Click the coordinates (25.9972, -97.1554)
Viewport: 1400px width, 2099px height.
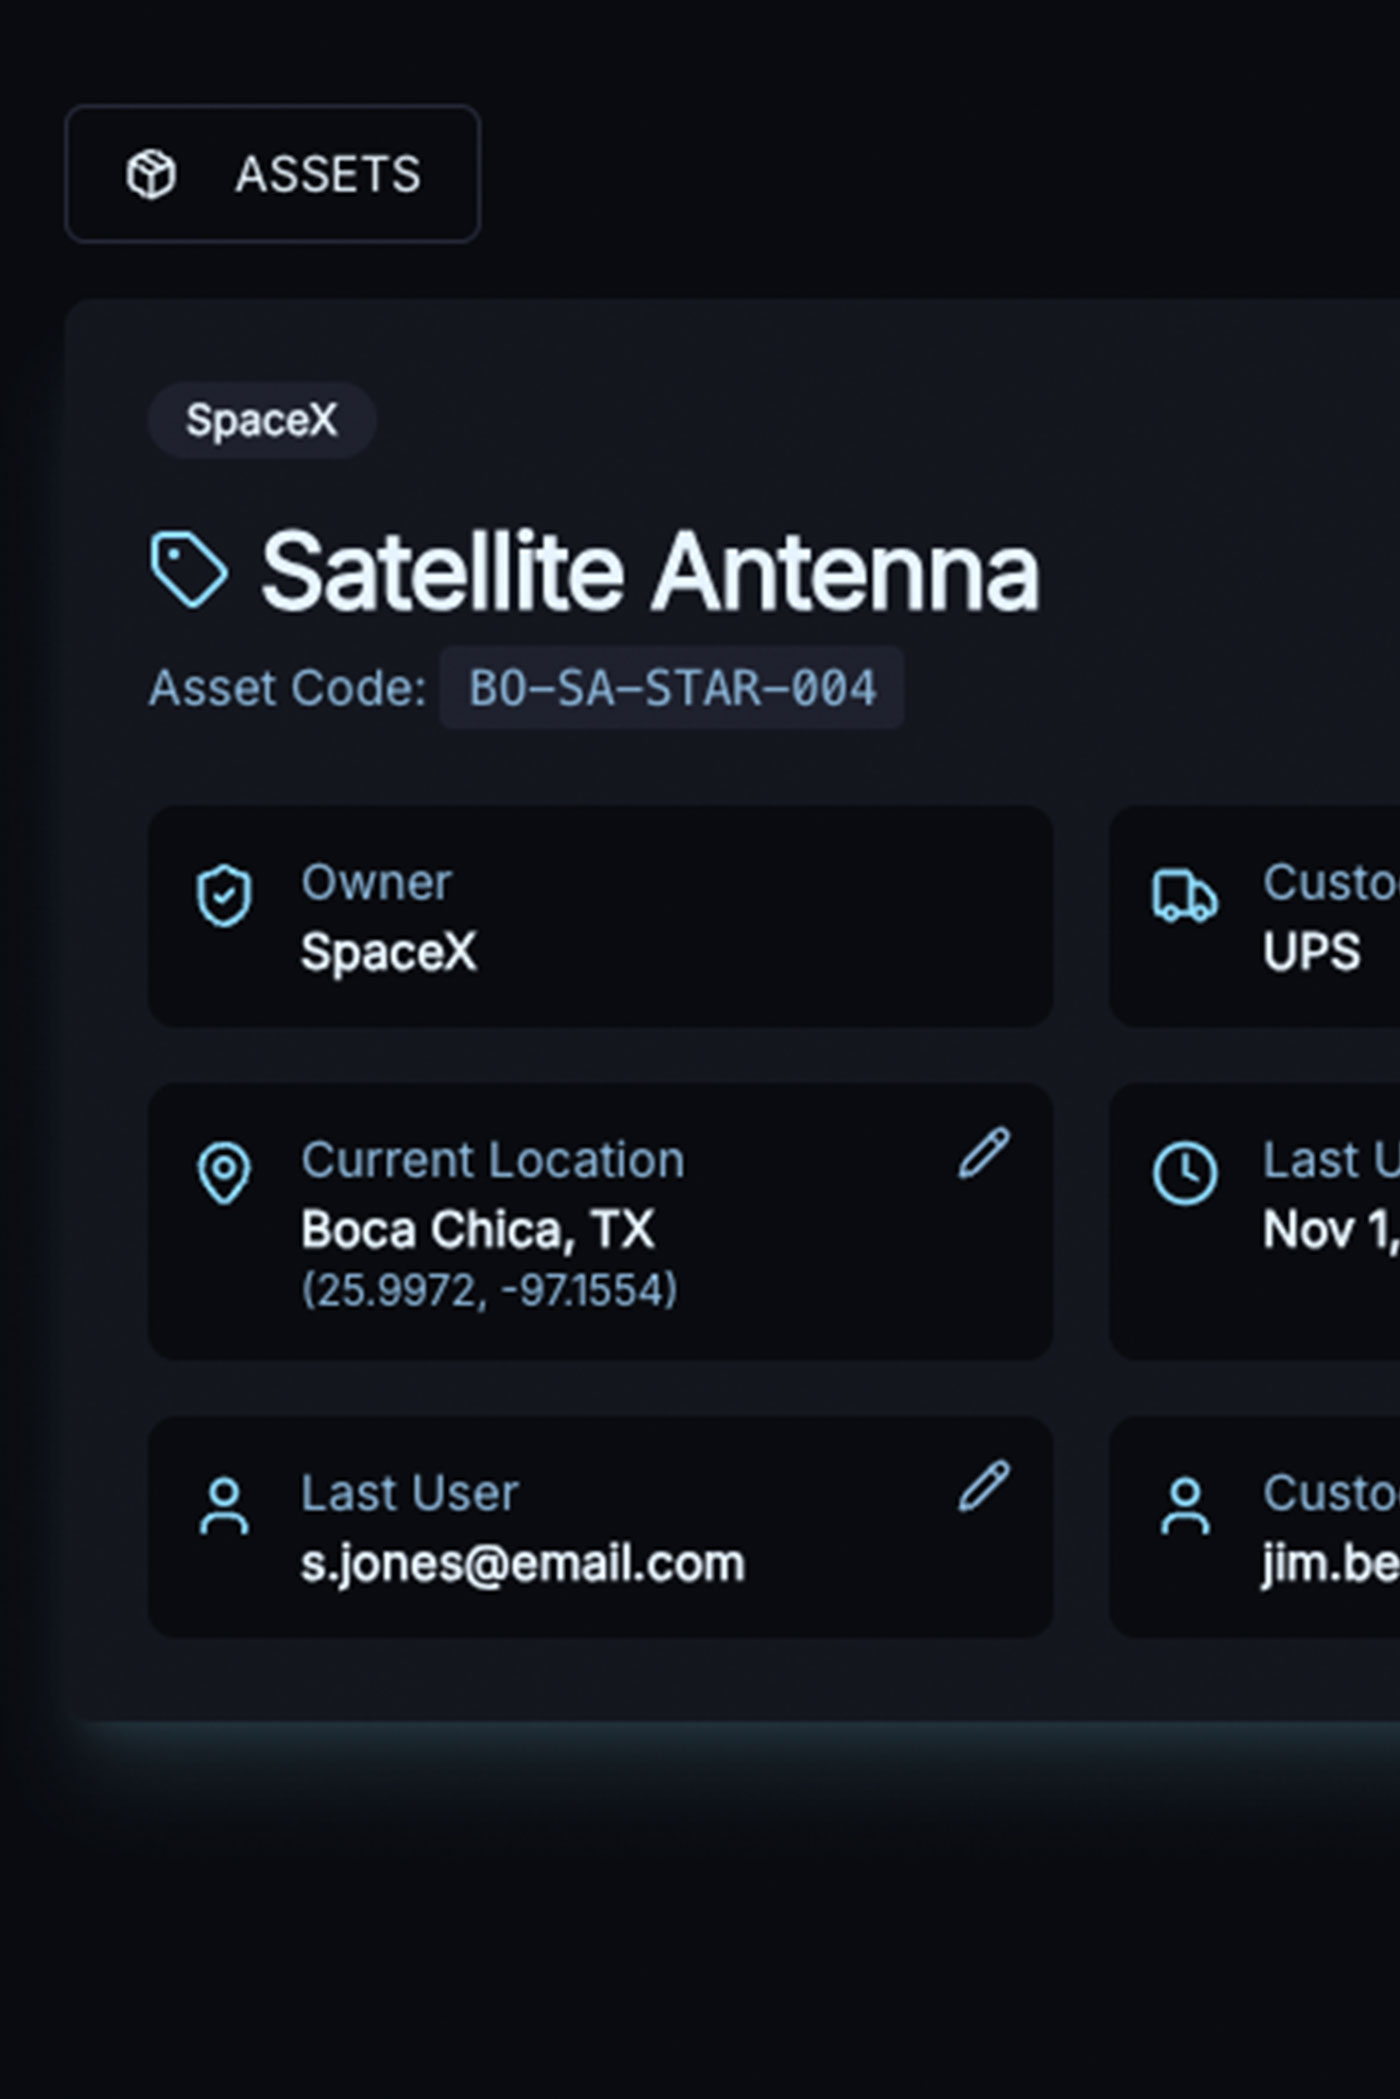pos(489,1290)
